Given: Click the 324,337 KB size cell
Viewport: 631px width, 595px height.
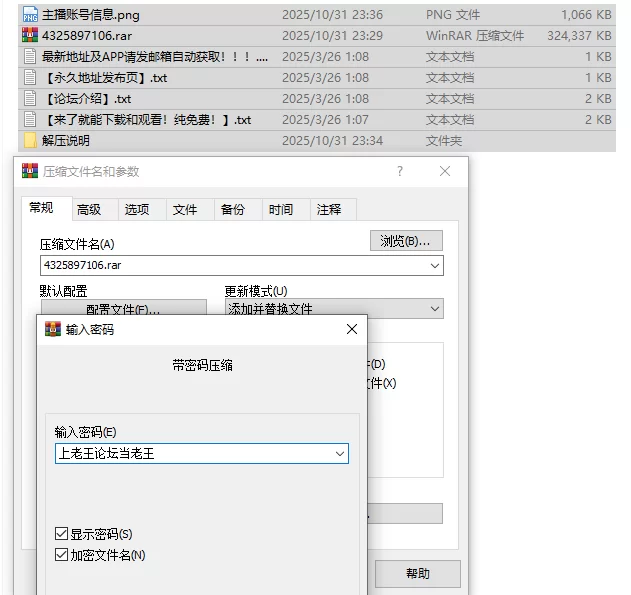Looking at the screenshot, I should (579, 36).
